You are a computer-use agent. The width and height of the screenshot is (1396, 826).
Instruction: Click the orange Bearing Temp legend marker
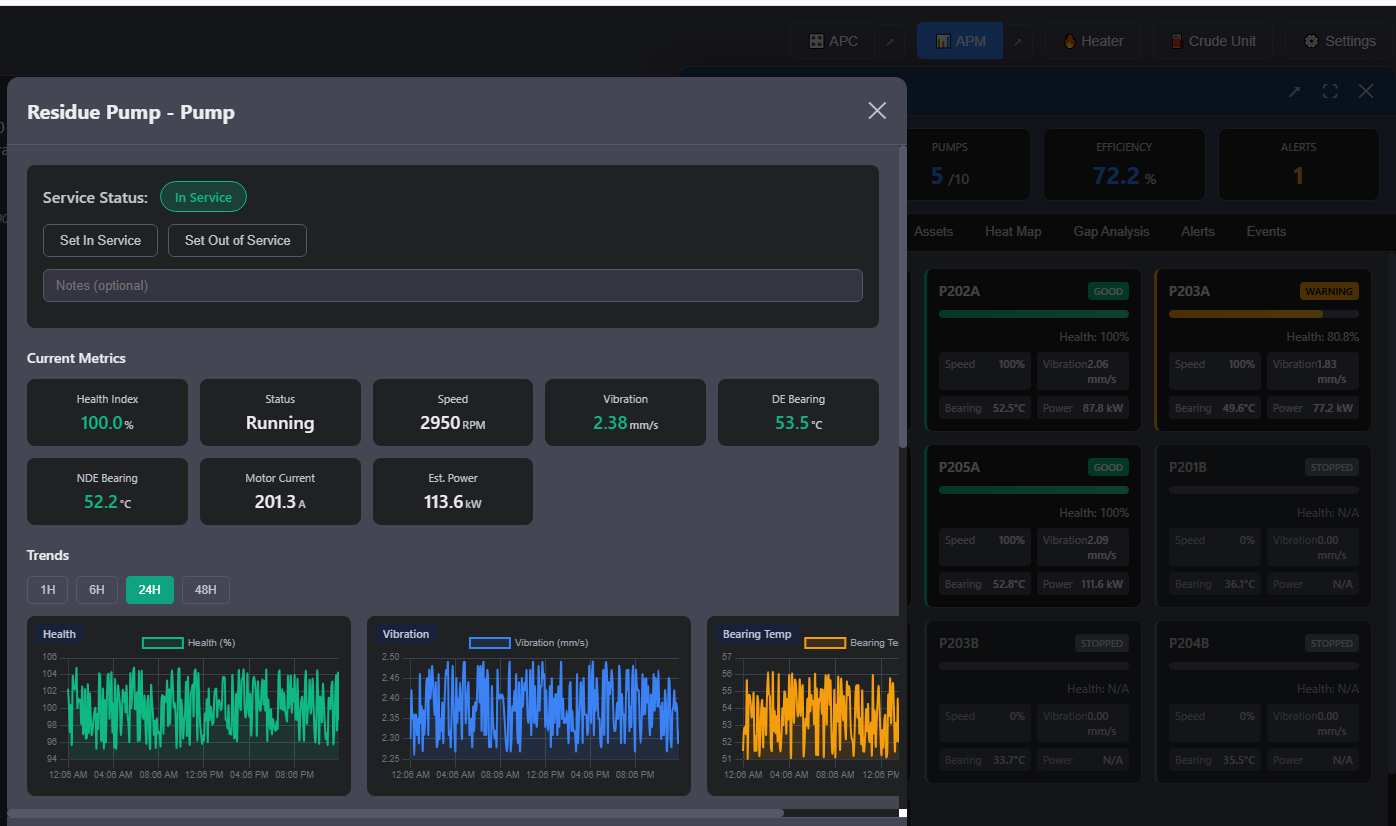coord(826,642)
